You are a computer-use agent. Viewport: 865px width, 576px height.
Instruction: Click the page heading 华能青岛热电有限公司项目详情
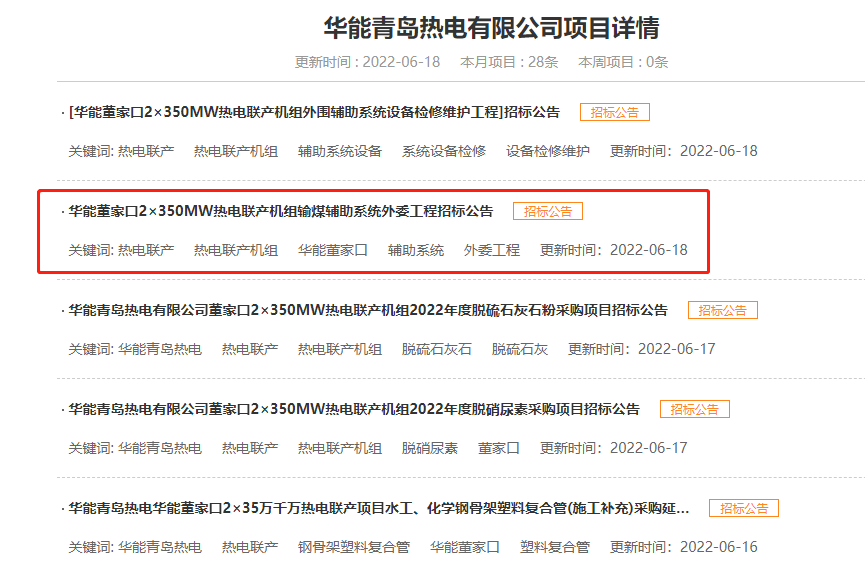[491, 28]
